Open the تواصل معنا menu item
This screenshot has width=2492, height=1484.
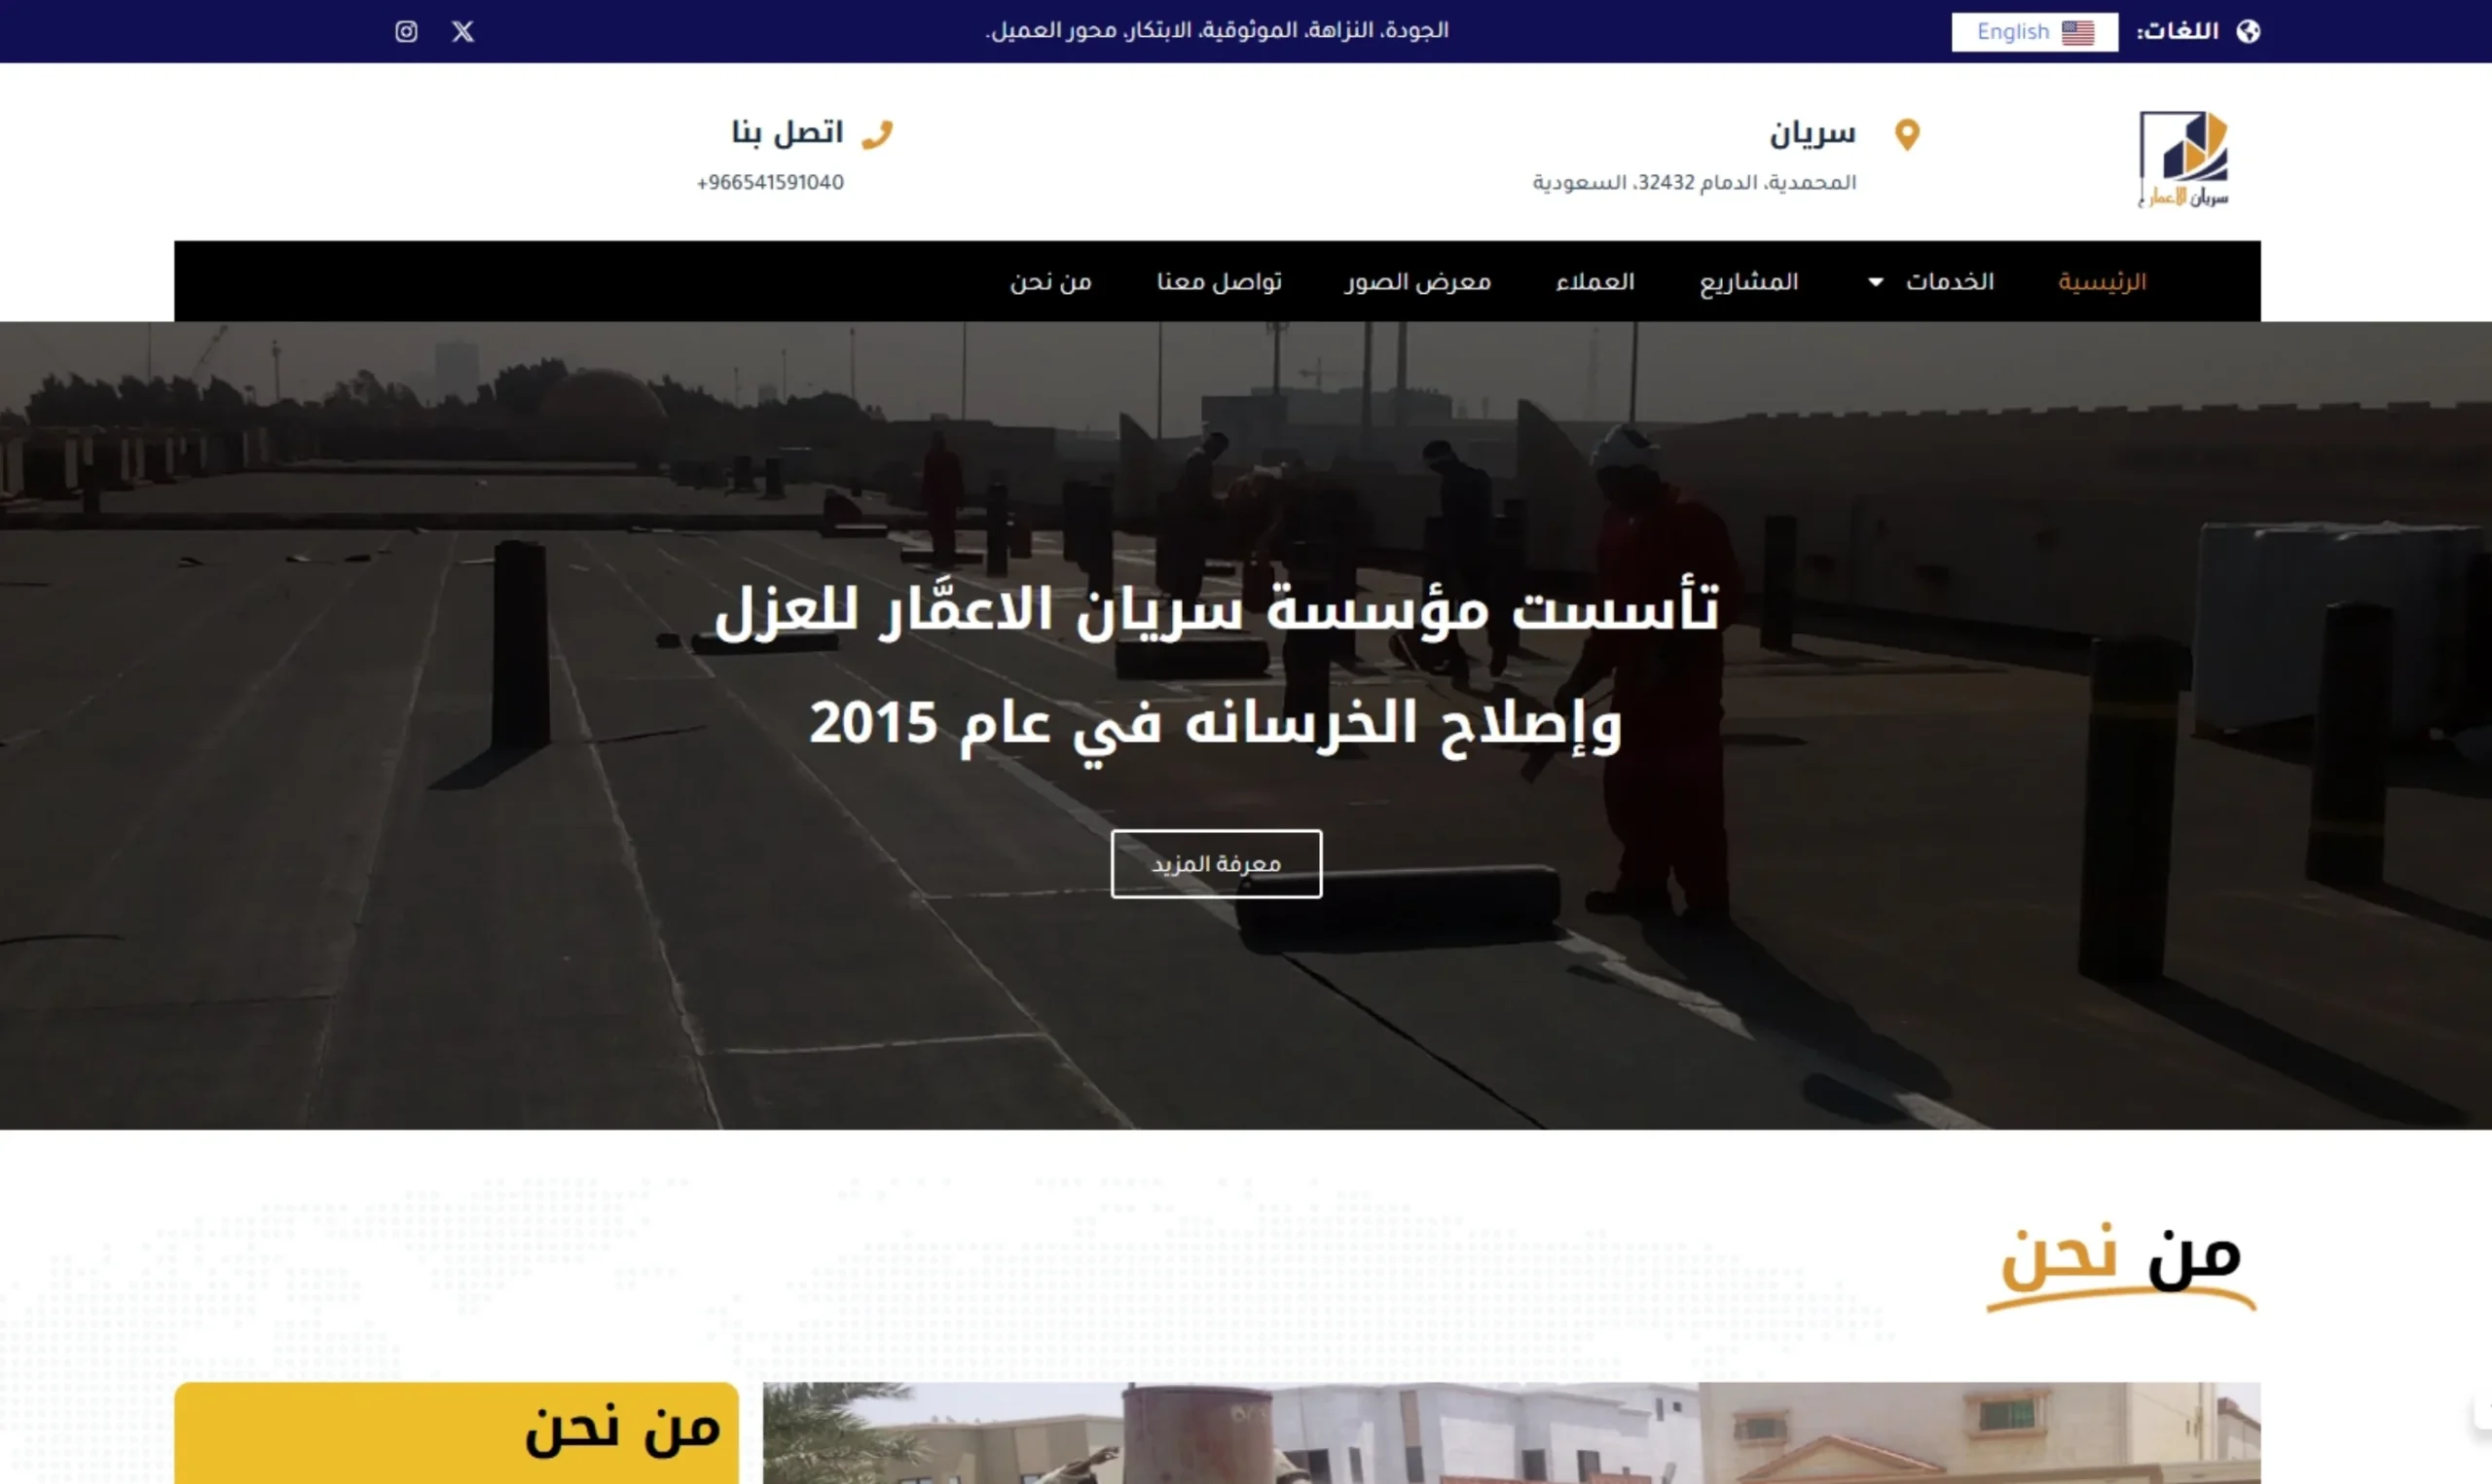[x=1219, y=282]
